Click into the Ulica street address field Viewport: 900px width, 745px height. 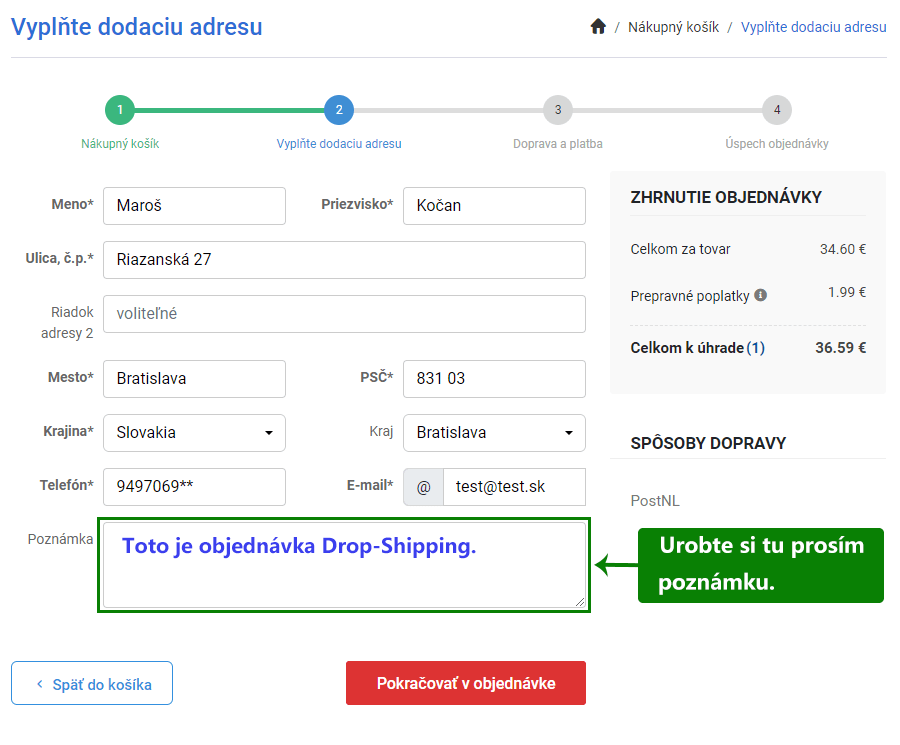344,260
